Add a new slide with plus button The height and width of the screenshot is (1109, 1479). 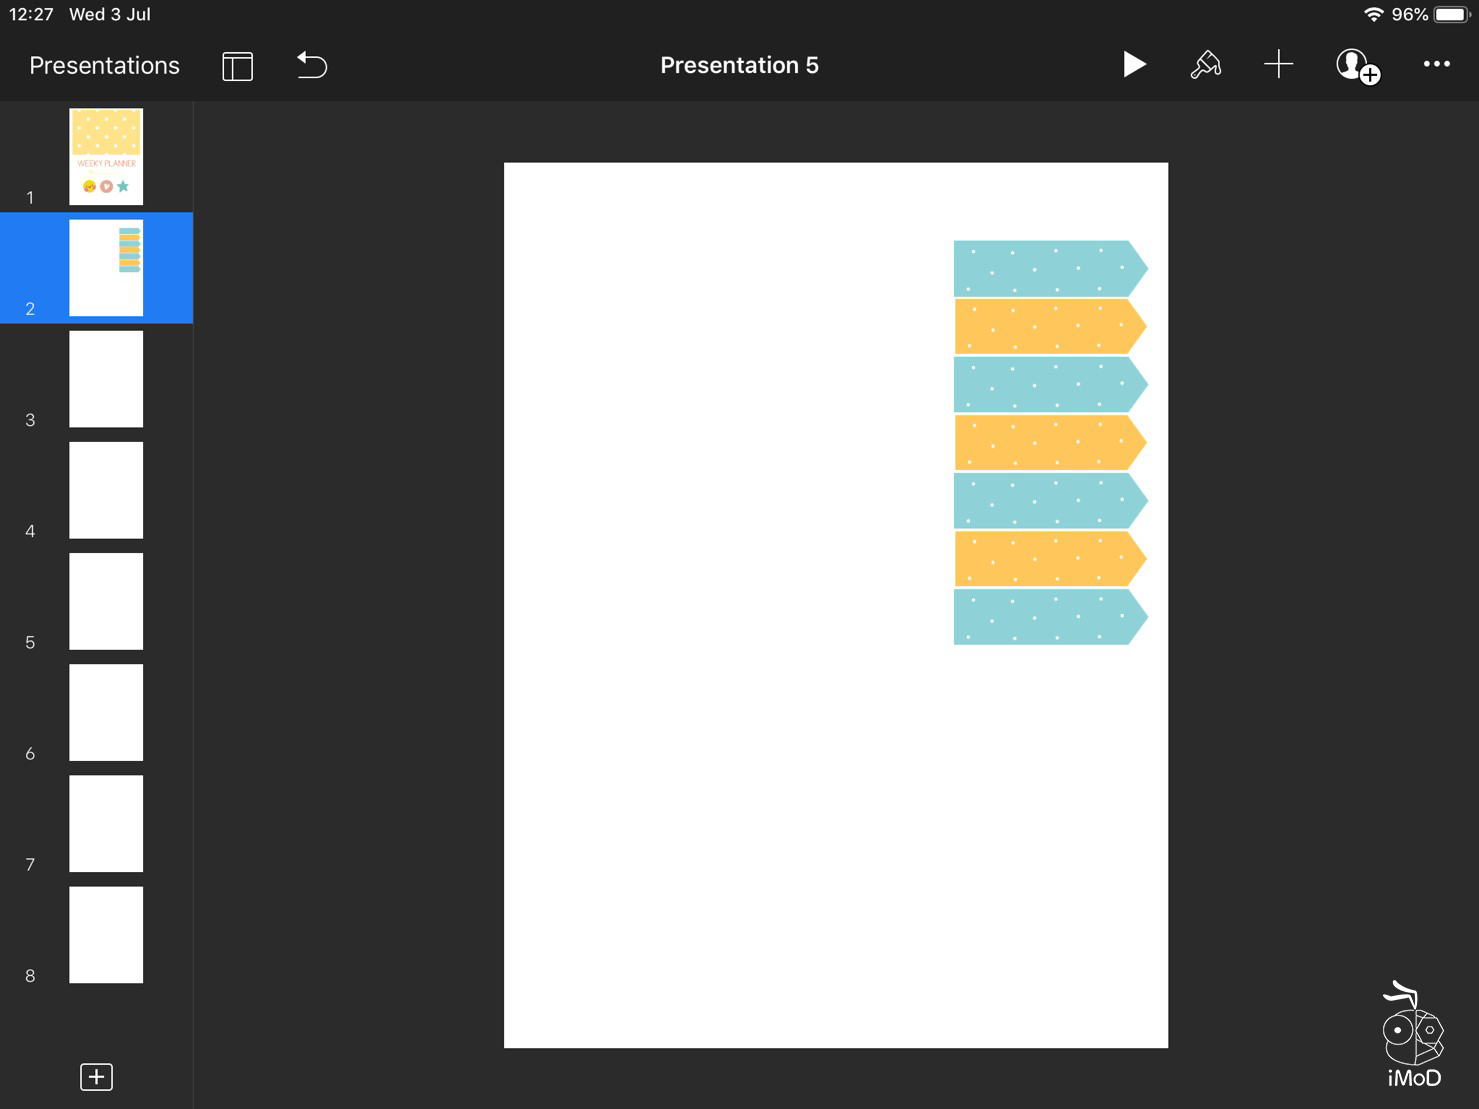coord(96,1076)
